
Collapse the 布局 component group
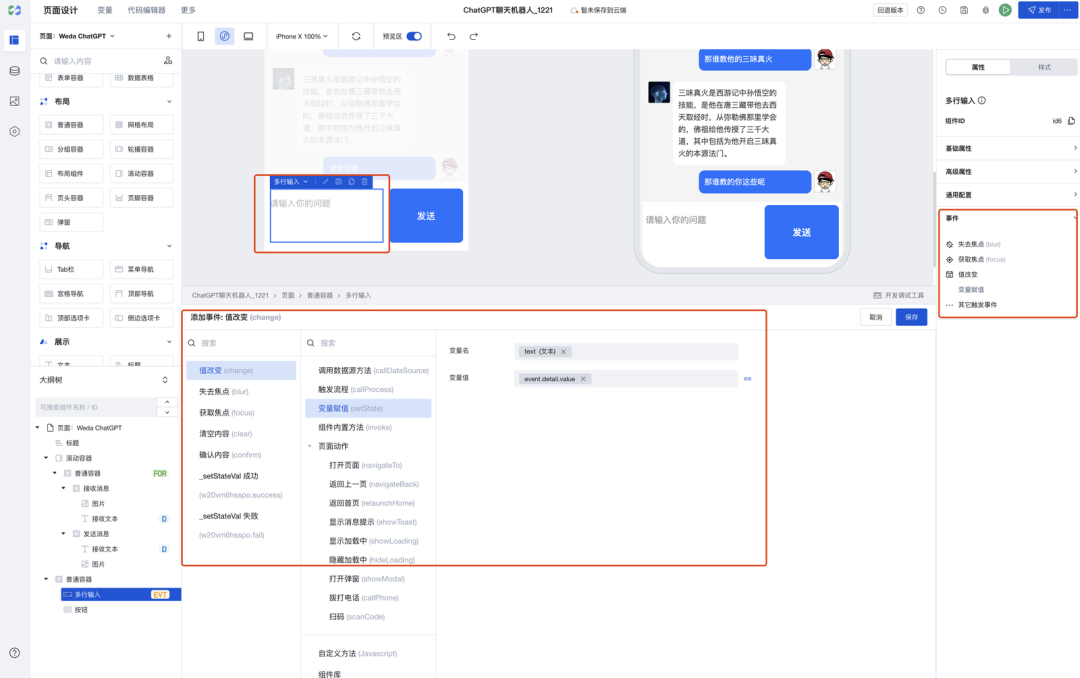169,101
